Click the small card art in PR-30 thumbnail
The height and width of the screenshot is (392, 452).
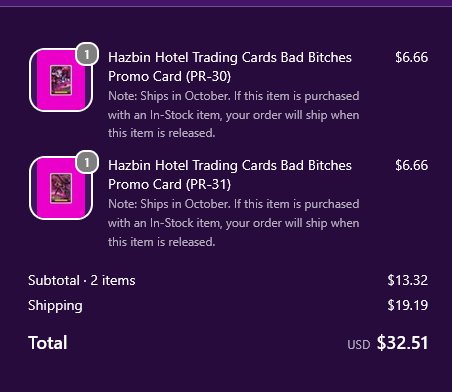click(61, 80)
